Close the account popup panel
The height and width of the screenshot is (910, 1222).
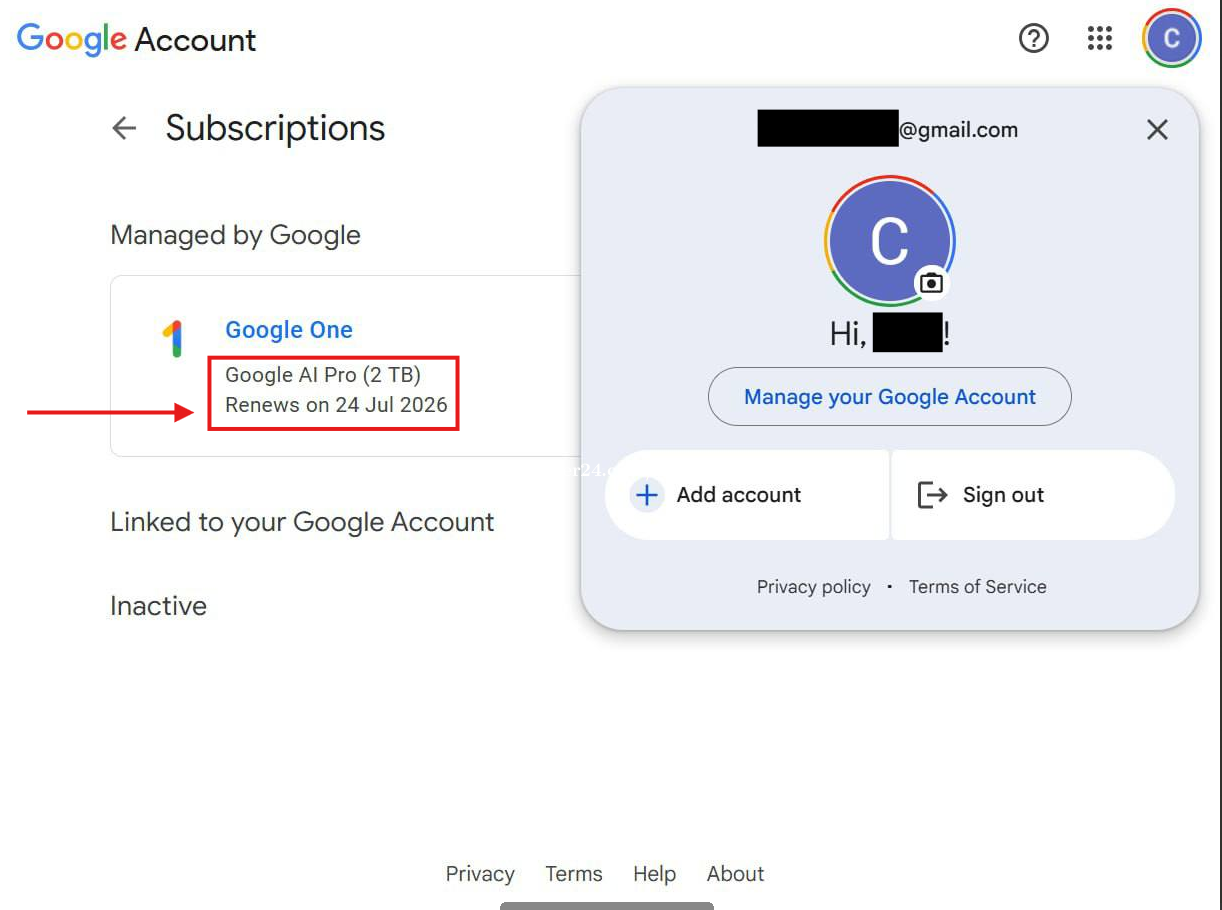(x=1157, y=130)
